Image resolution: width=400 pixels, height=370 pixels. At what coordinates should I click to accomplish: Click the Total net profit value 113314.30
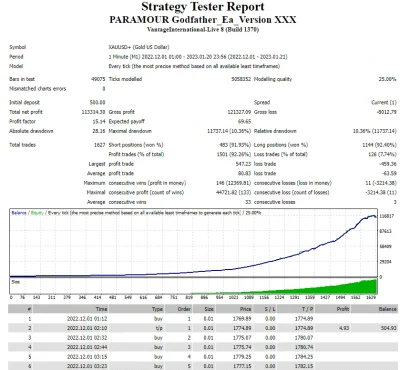coord(93,112)
